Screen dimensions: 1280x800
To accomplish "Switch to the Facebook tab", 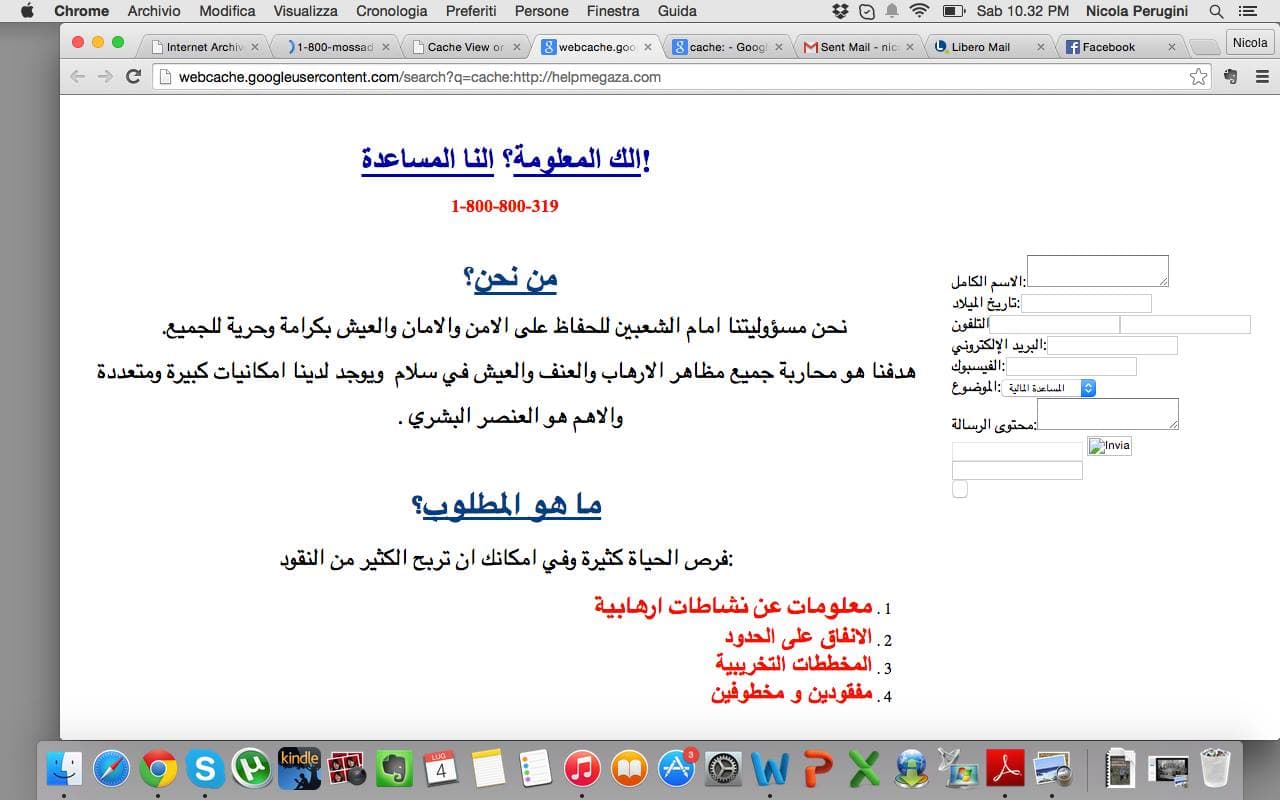I will pyautogui.click(x=1119, y=47).
